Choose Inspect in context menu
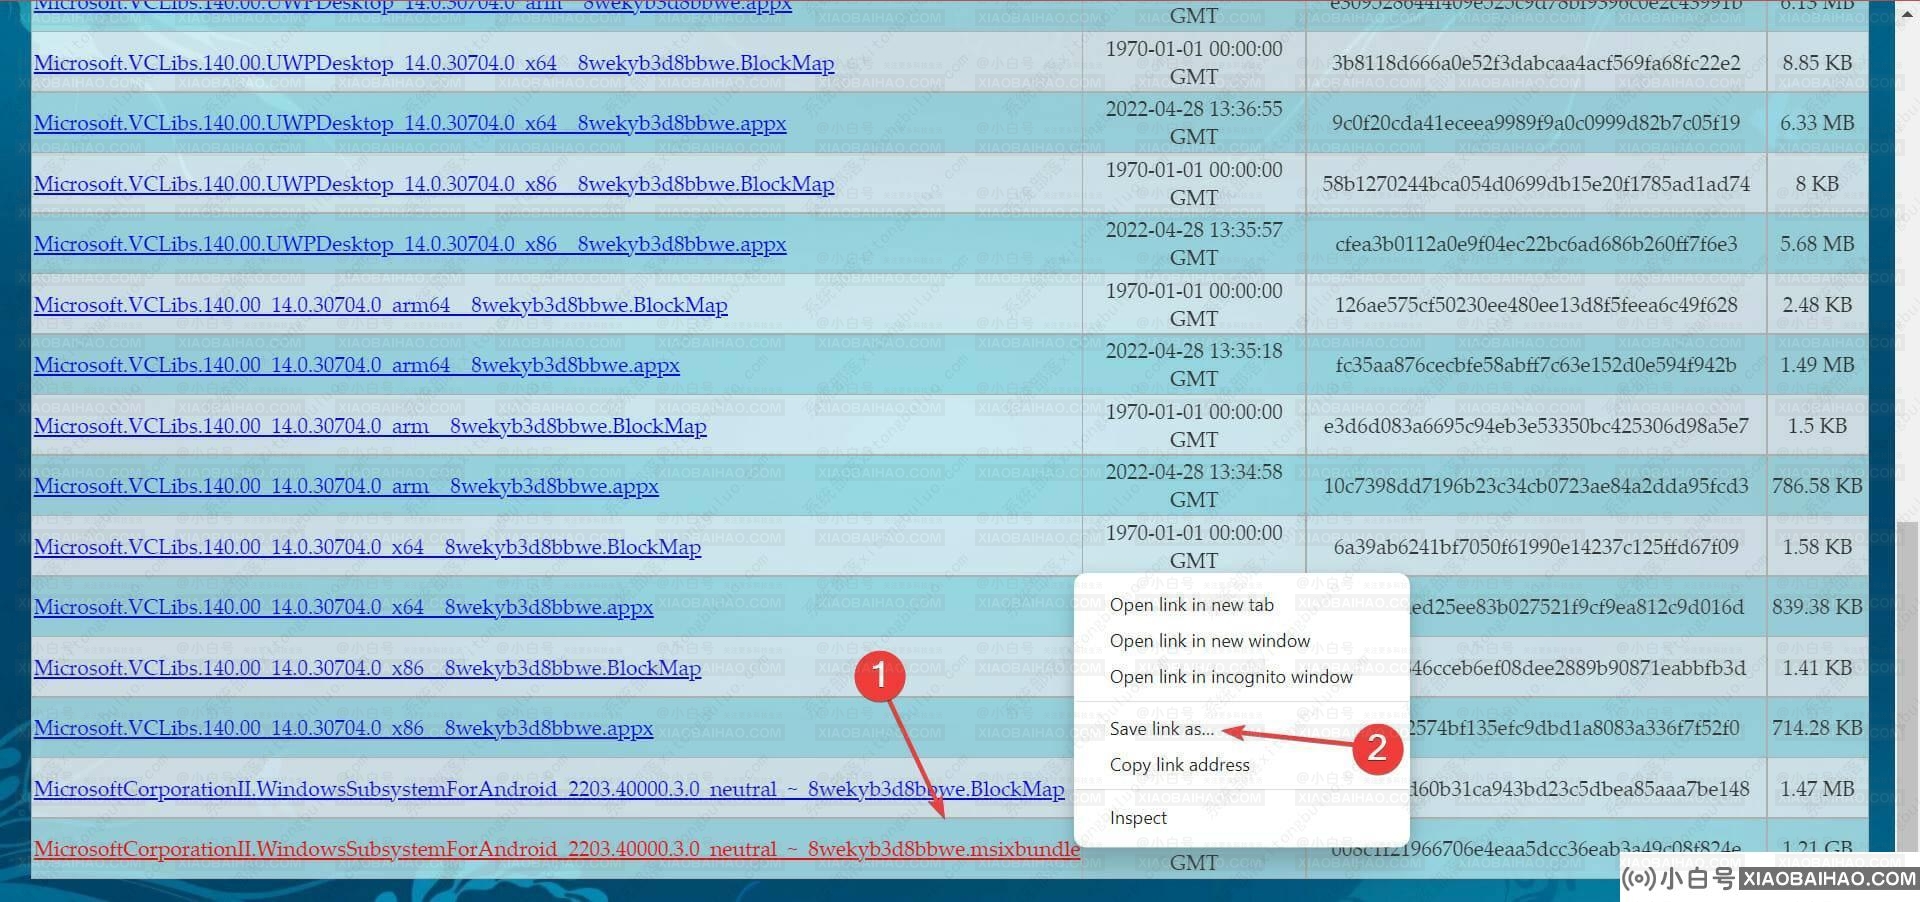 pos(1138,818)
